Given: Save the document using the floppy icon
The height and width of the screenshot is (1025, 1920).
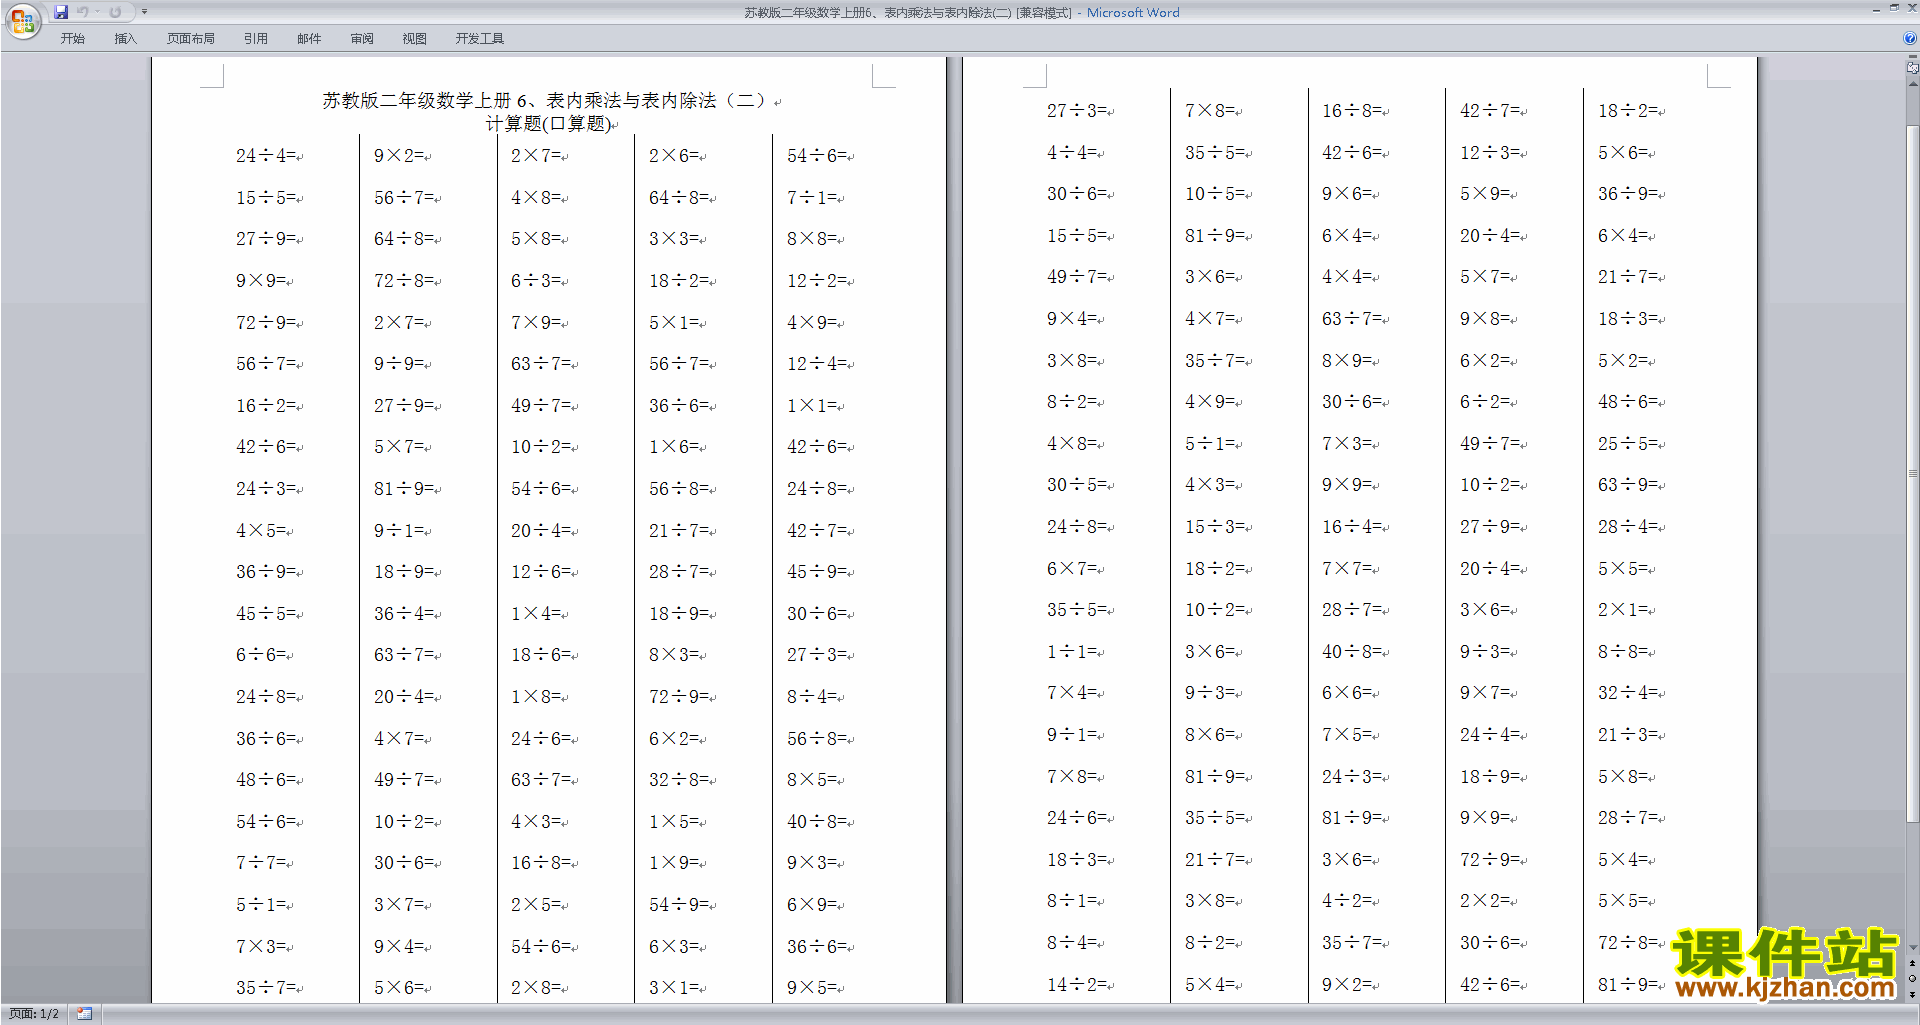Looking at the screenshot, I should click(x=61, y=12).
